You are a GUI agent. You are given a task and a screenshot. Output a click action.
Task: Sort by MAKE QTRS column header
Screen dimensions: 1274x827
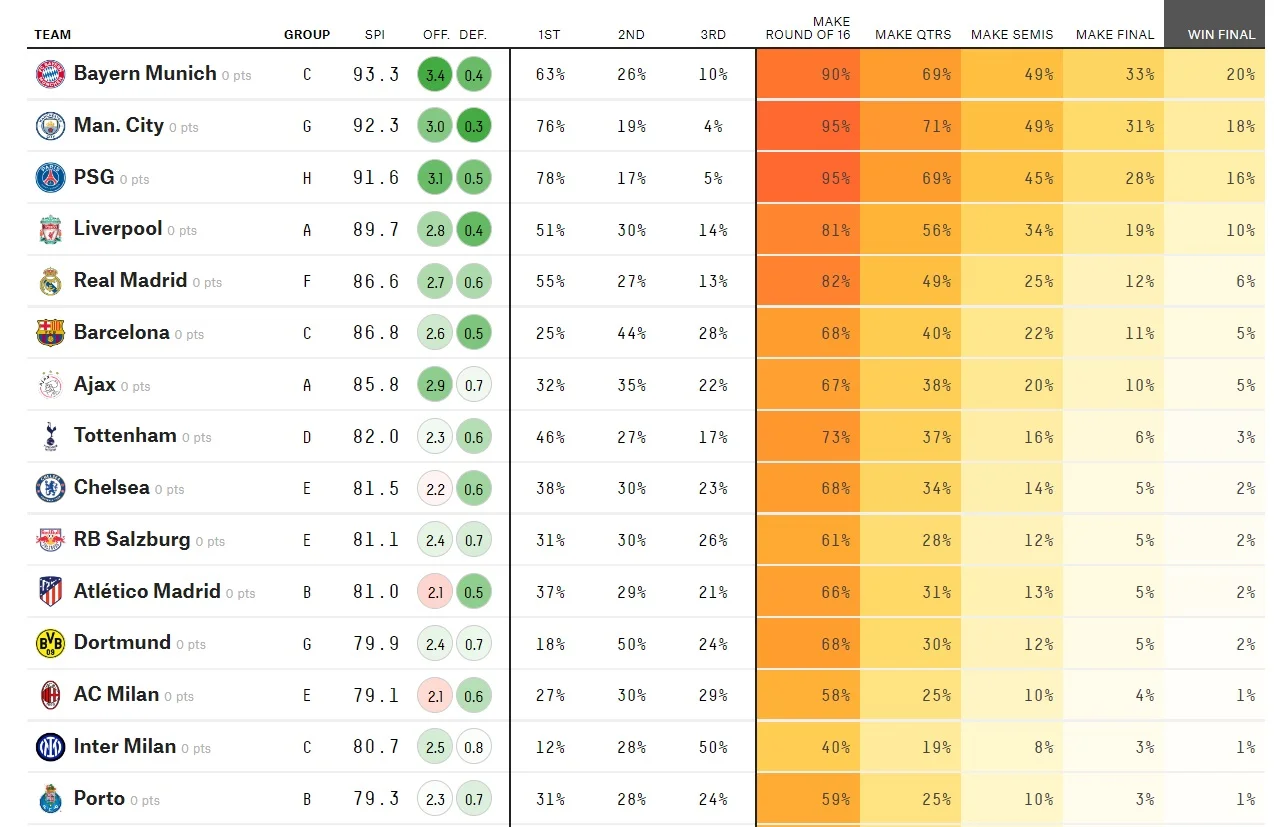click(x=913, y=34)
